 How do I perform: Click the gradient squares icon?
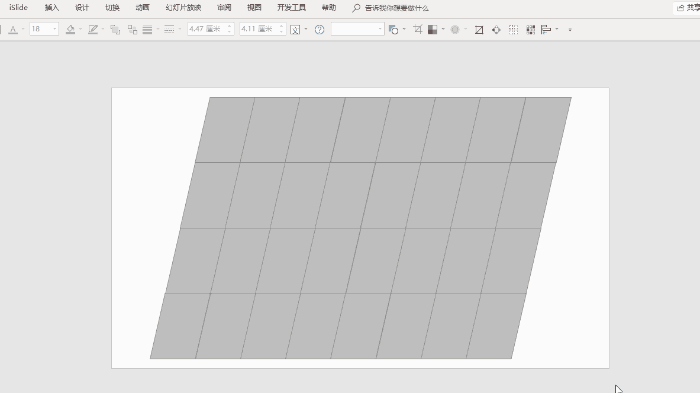(x=432, y=29)
